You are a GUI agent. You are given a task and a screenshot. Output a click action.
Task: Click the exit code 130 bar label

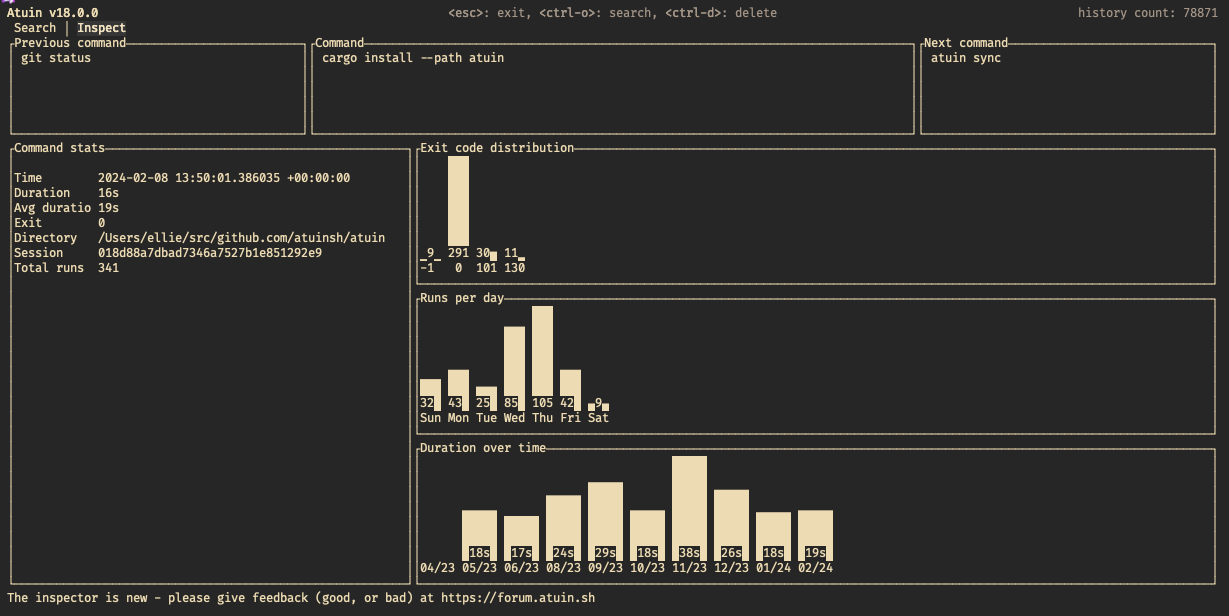coord(515,268)
